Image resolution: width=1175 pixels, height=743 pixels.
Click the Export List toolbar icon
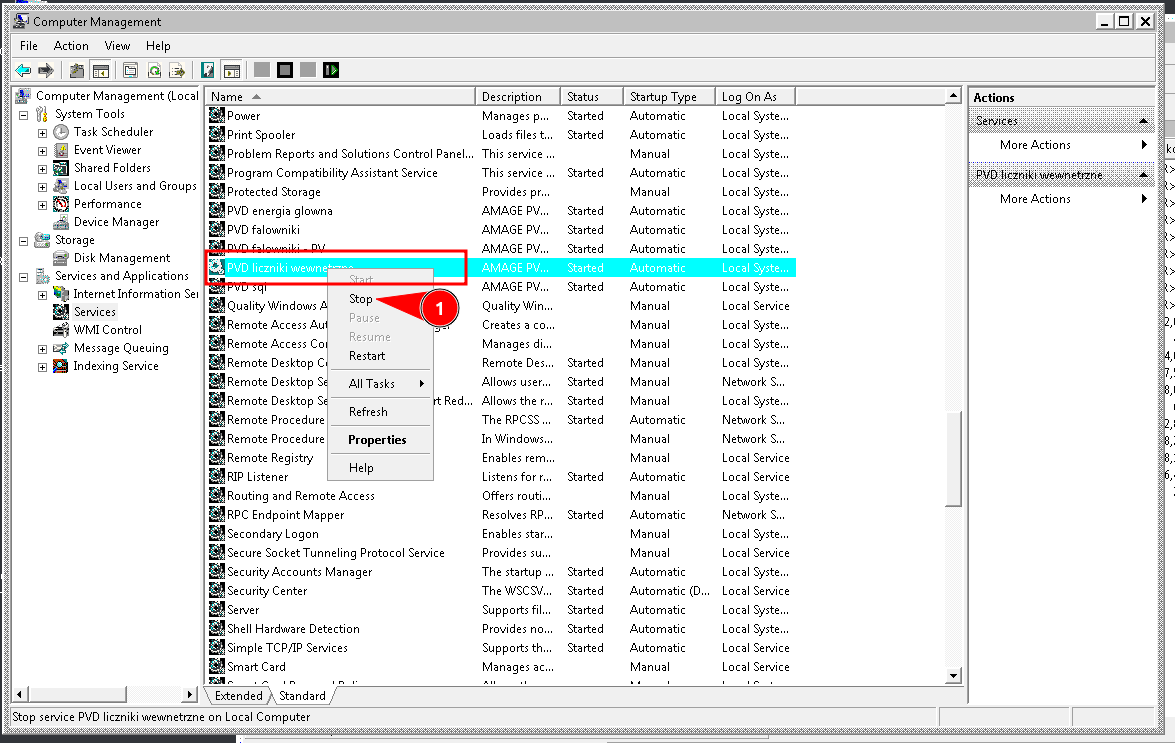(177, 70)
